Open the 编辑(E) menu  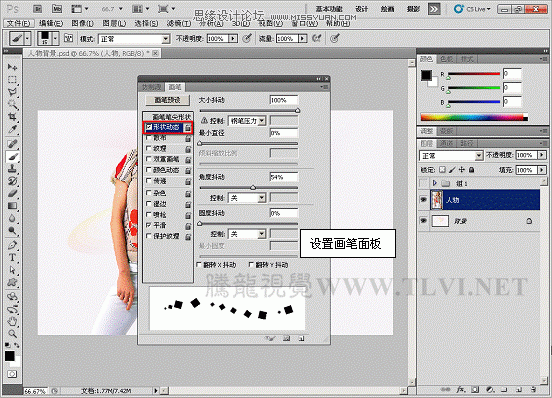51,23
